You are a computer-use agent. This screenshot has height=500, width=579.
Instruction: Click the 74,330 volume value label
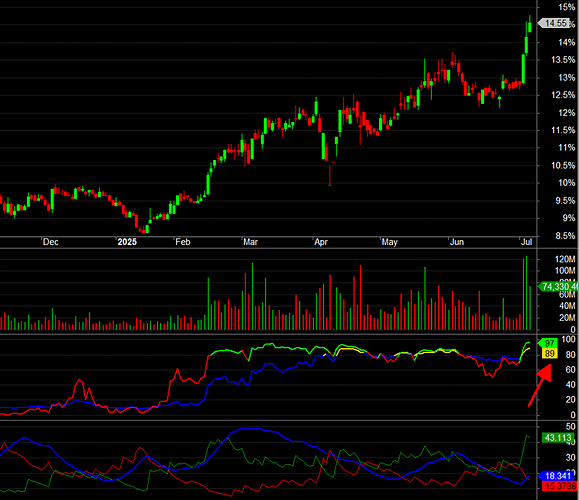click(x=559, y=286)
